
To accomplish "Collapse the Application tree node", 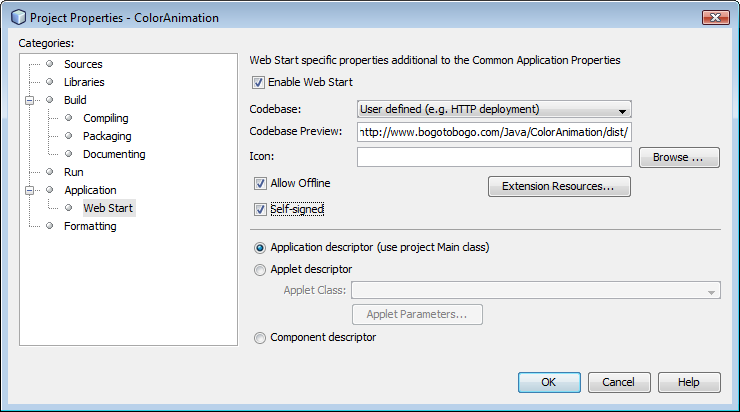I will [29, 190].
